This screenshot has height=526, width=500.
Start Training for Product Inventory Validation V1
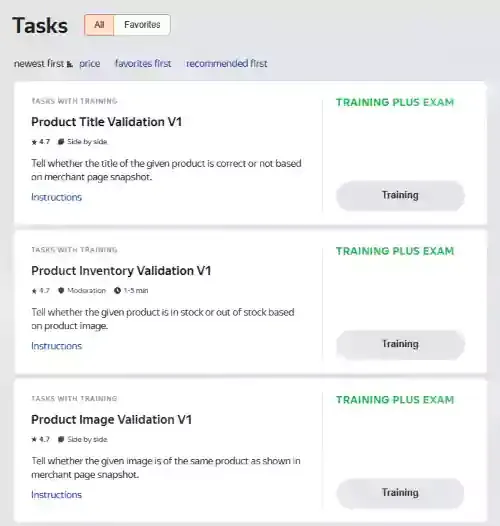400,344
